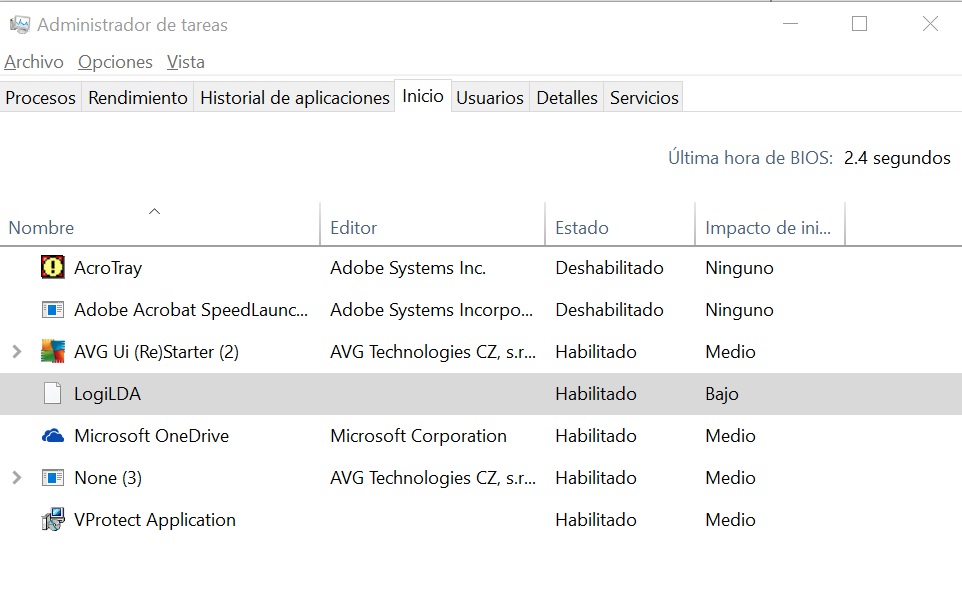The image size is (962, 596).
Task: Open the Vista menu
Action: (186, 62)
